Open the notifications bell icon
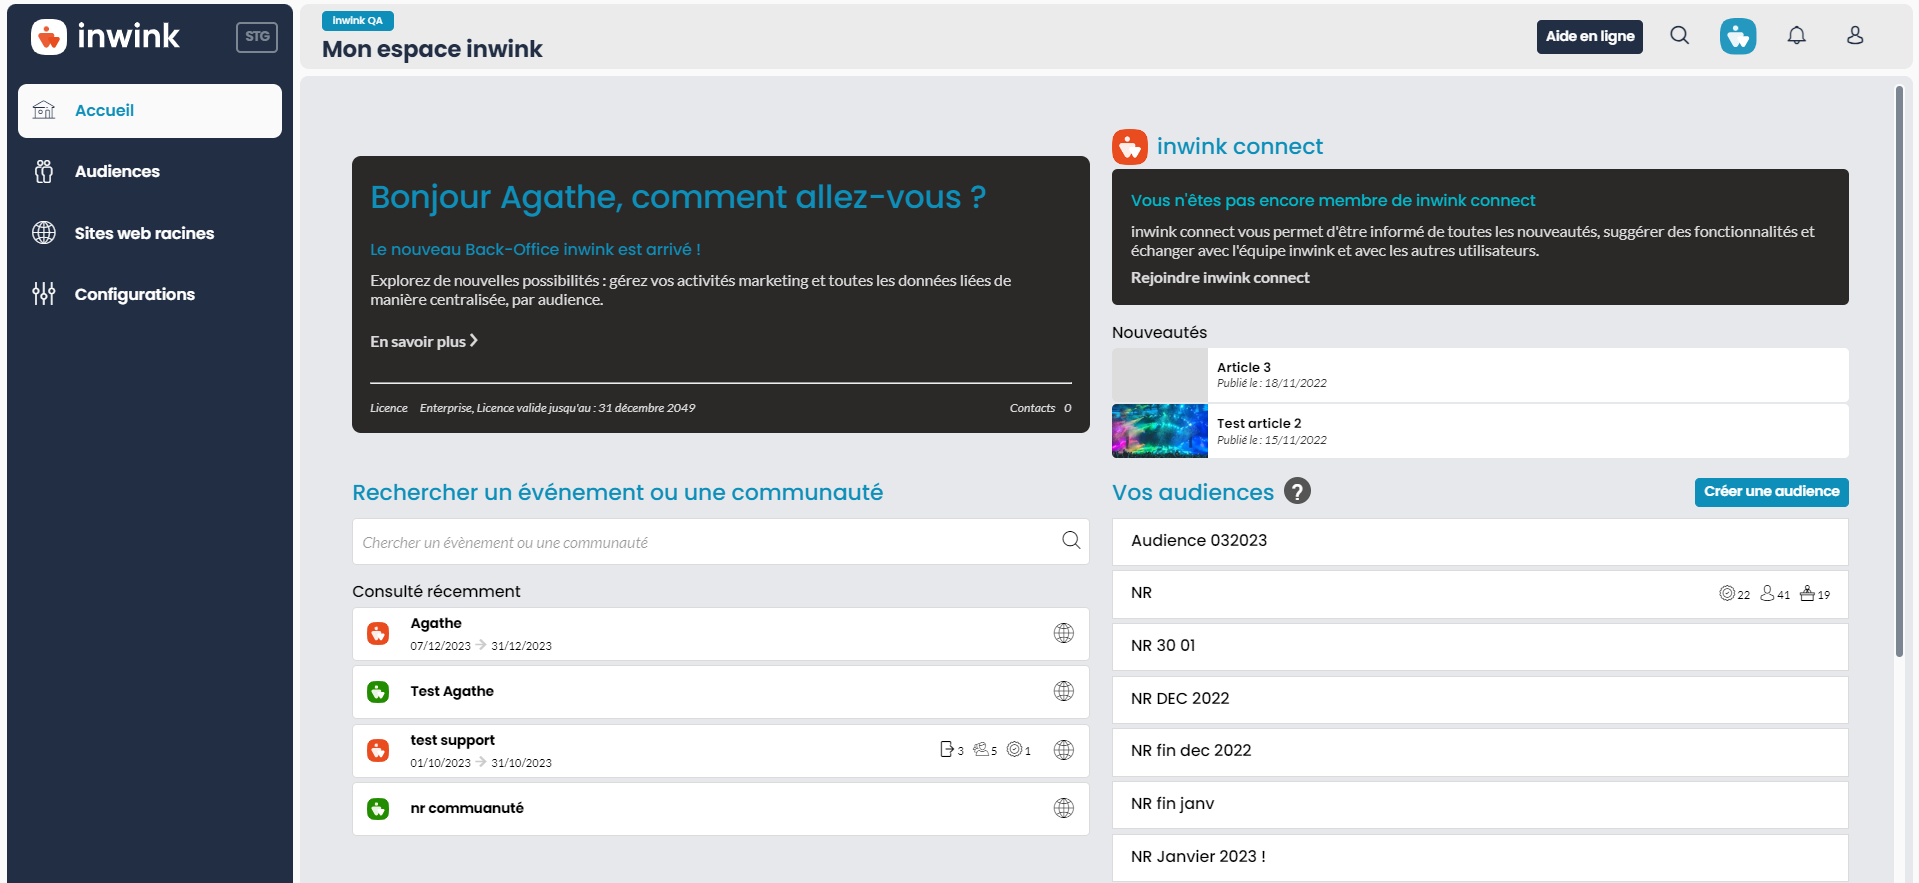Viewport: 1919px width, 883px height. pyautogui.click(x=1797, y=36)
